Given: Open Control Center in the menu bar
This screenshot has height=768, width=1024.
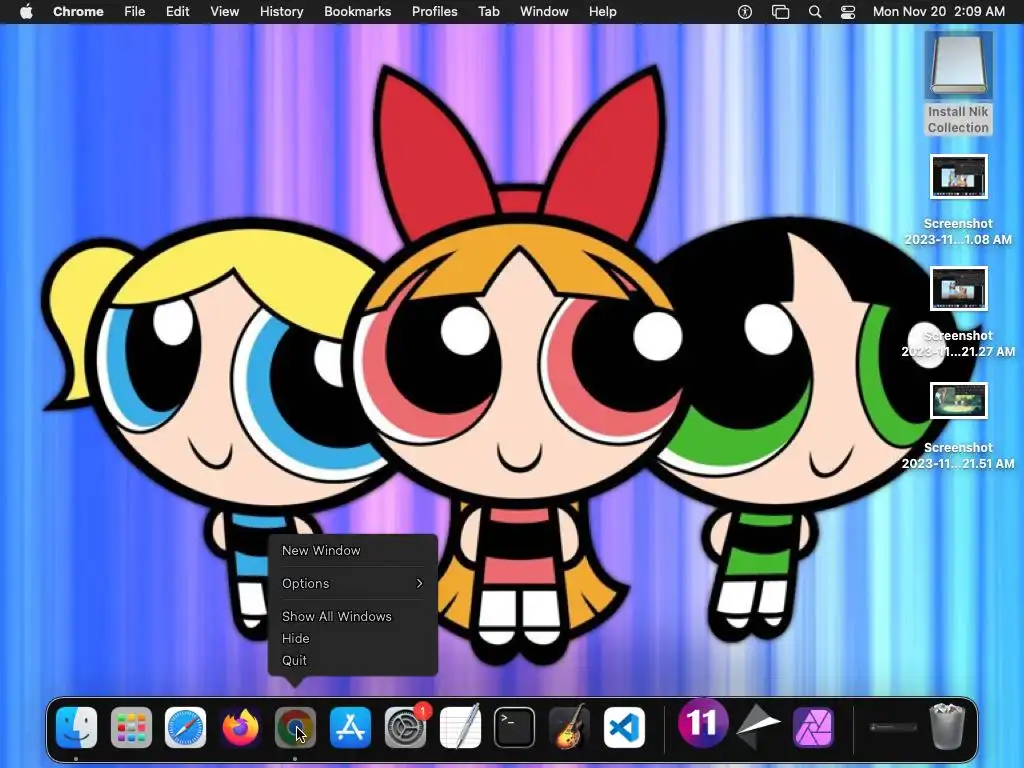Looking at the screenshot, I should (848, 12).
